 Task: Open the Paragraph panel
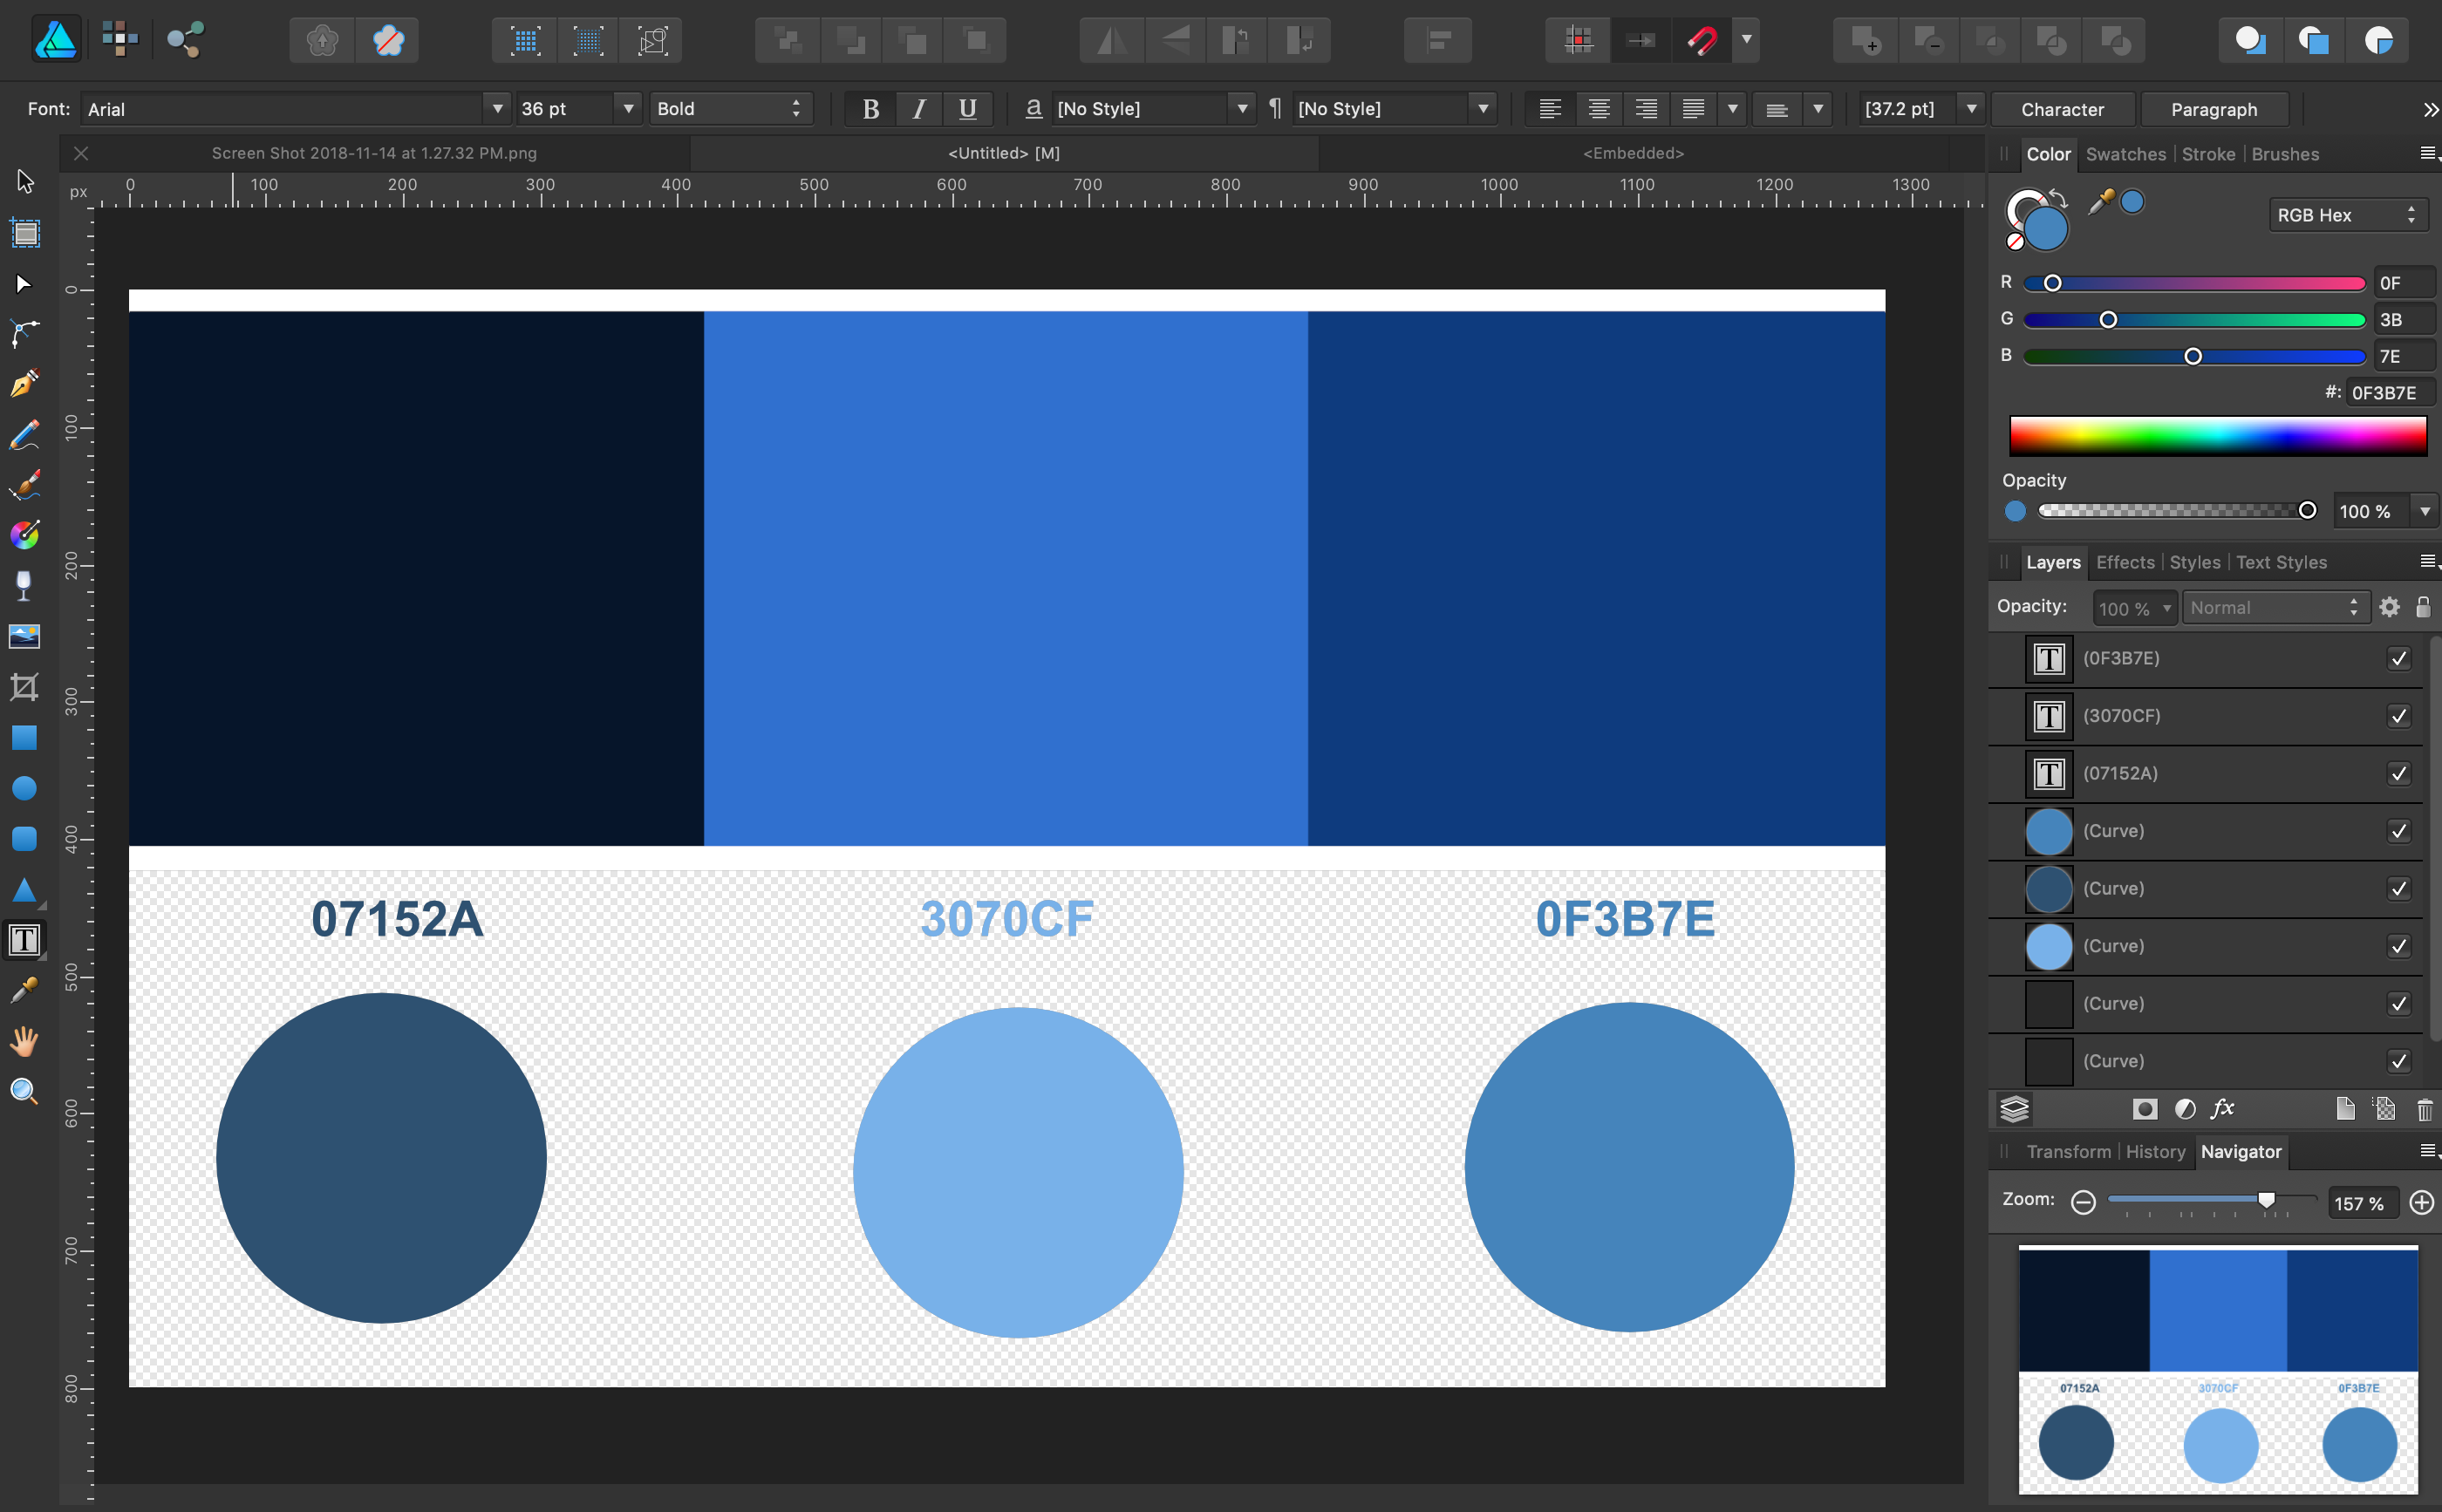point(2213,108)
